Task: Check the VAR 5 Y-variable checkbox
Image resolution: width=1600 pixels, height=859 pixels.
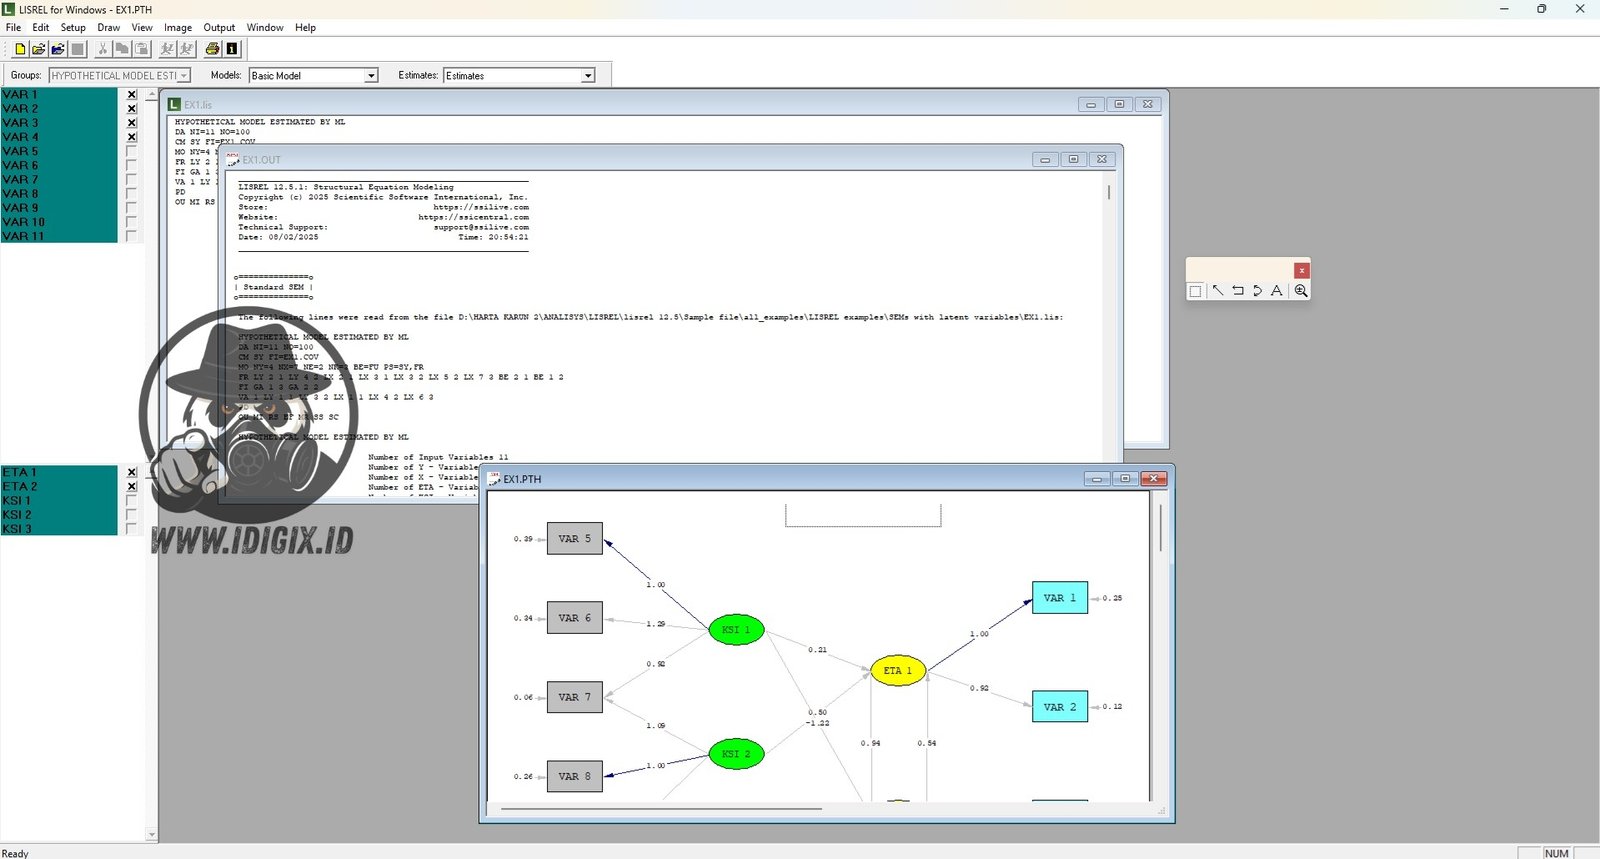Action: pos(131,152)
